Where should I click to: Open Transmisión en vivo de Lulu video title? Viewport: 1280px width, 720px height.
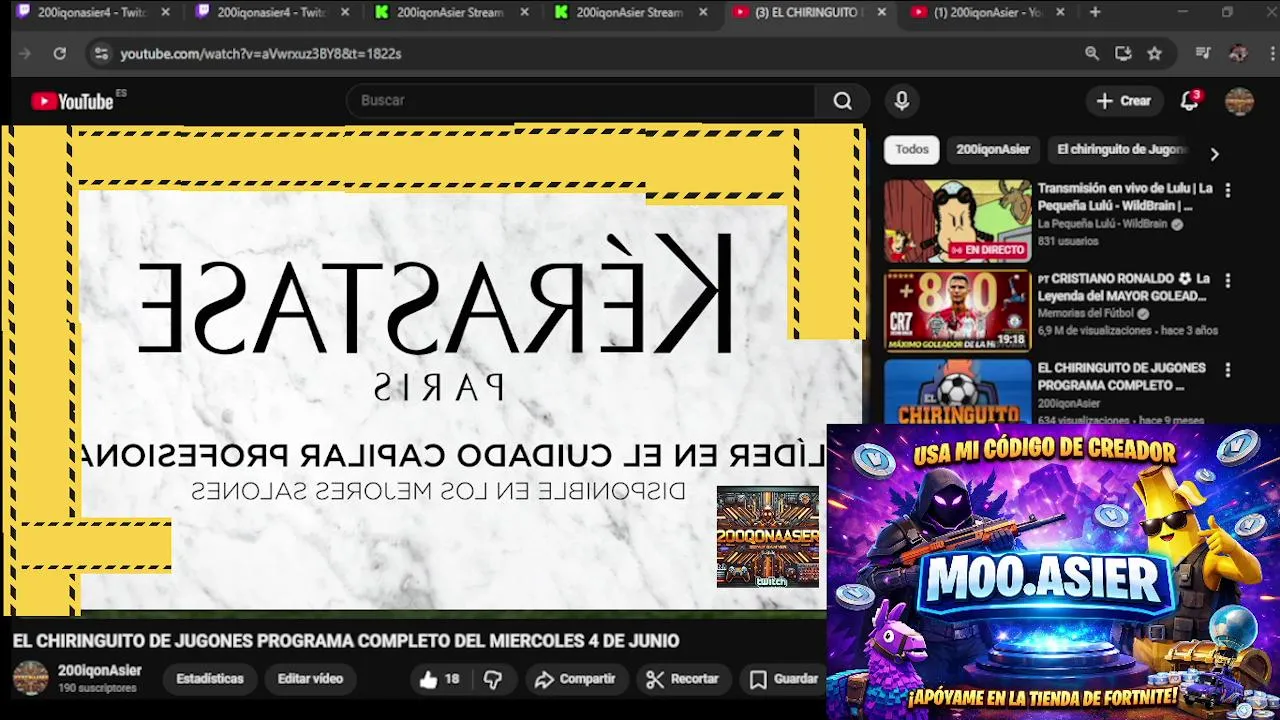point(1125,197)
